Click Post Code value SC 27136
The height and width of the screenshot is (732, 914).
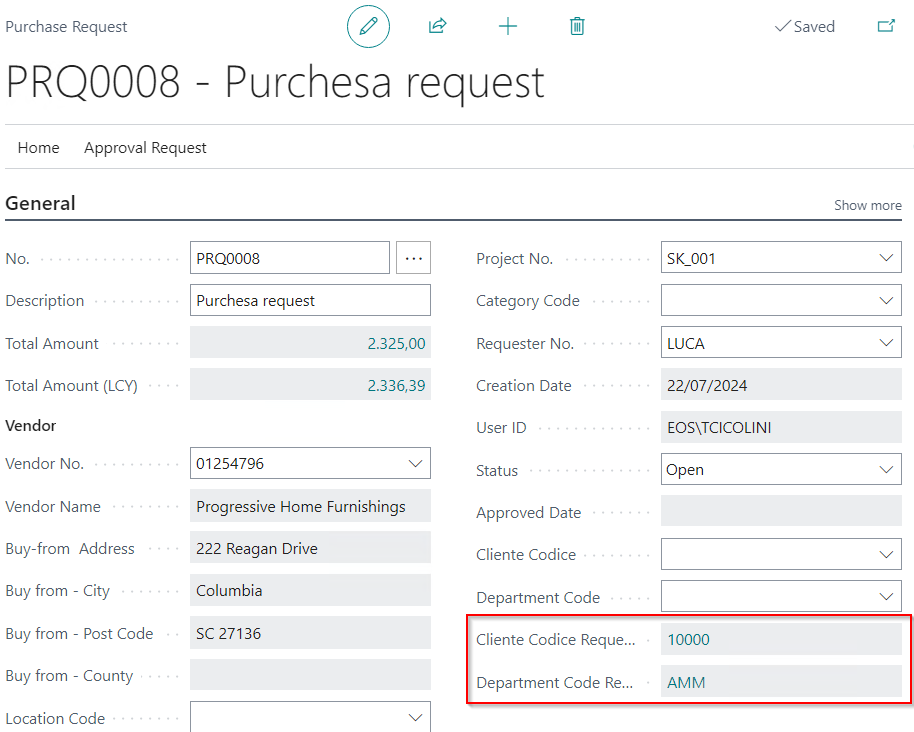[310, 633]
